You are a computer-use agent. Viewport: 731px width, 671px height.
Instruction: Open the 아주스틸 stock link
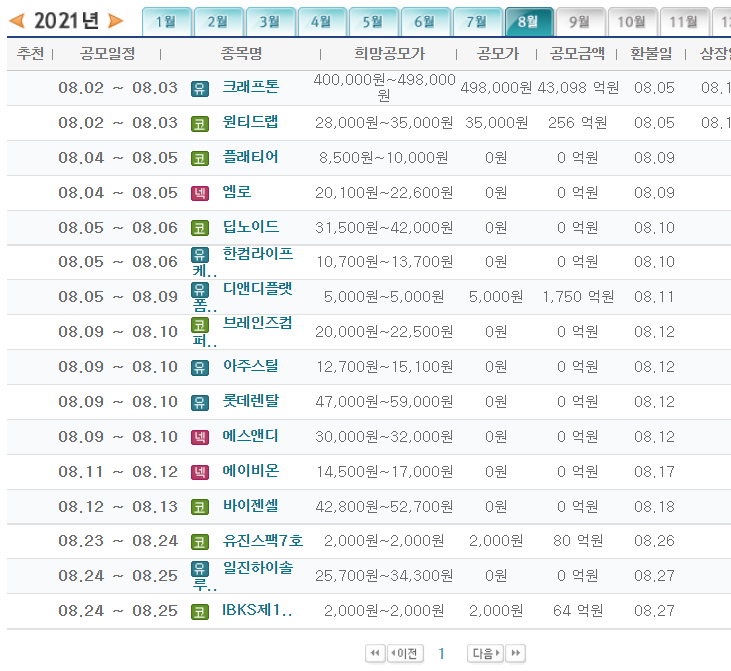250,366
